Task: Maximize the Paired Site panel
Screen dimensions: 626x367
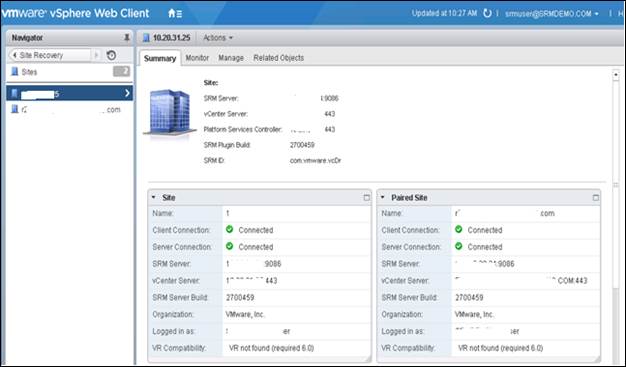Action: 596,197
